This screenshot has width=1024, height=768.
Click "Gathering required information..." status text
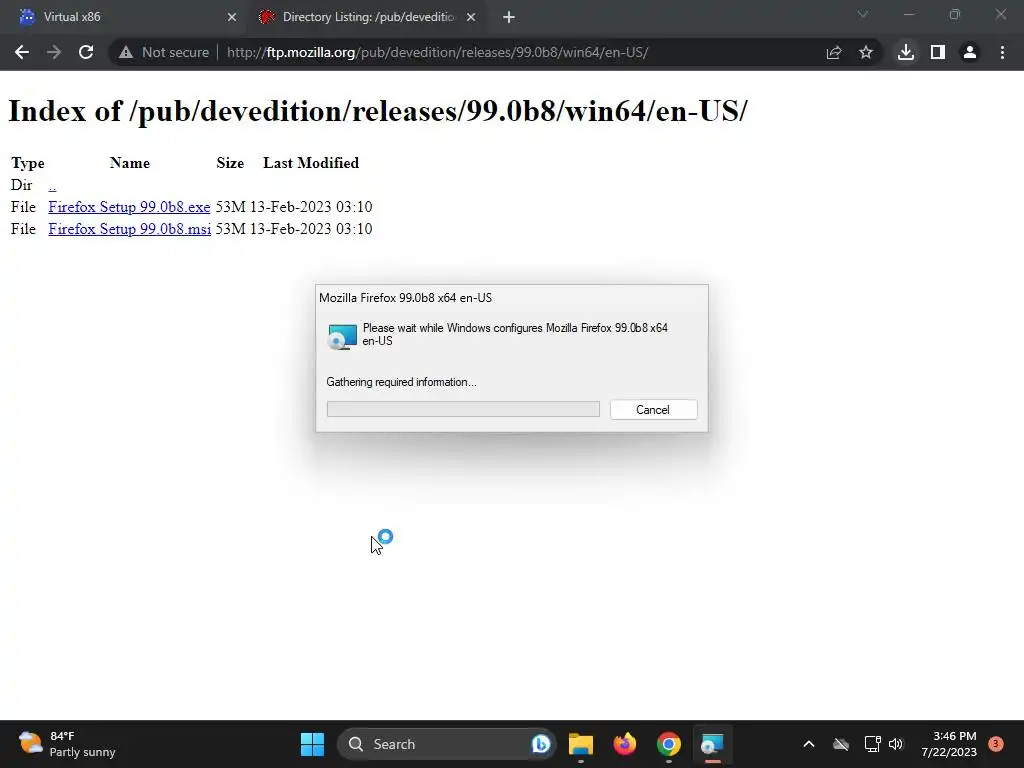pyautogui.click(x=401, y=382)
